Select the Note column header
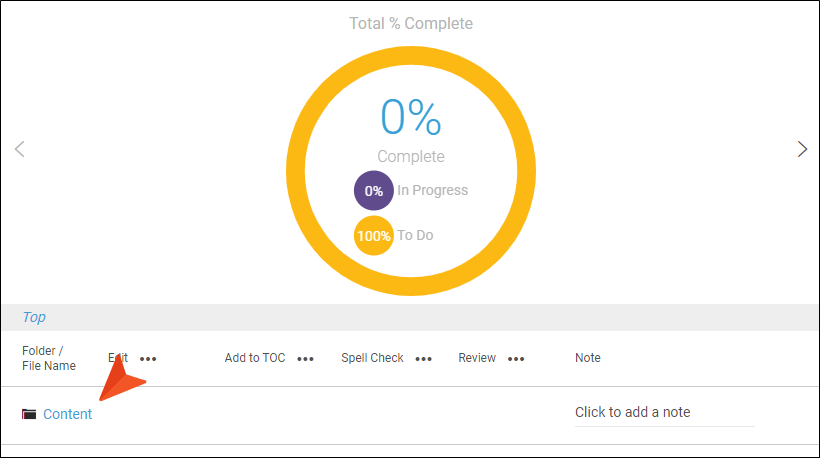The height and width of the screenshot is (458, 820). pos(588,358)
